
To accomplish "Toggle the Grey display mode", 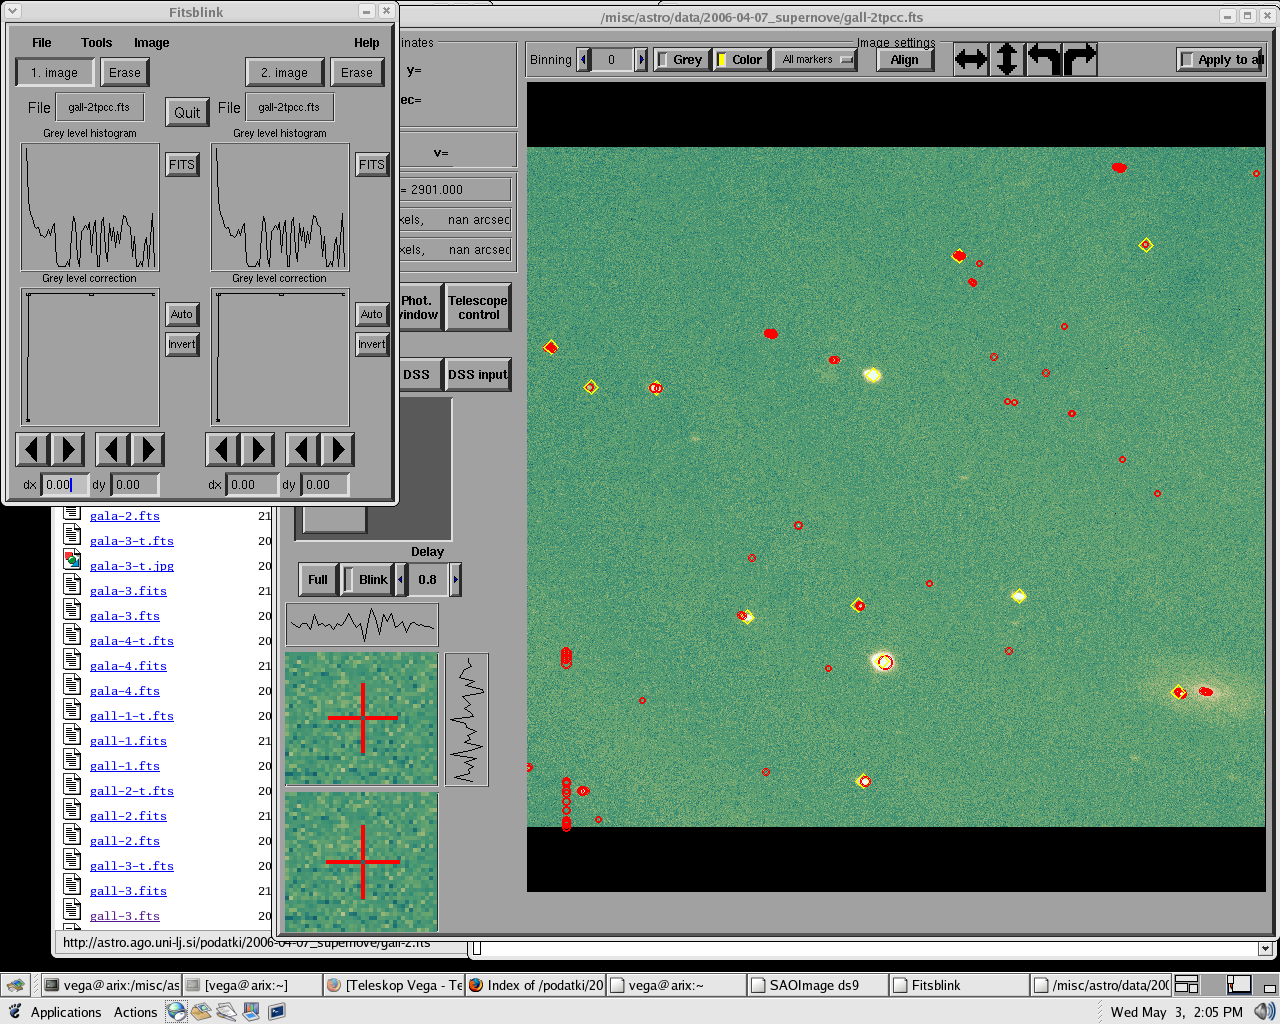I will tap(682, 60).
